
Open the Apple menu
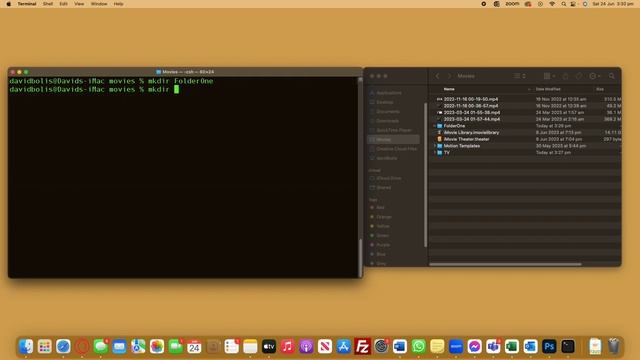click(8, 4)
